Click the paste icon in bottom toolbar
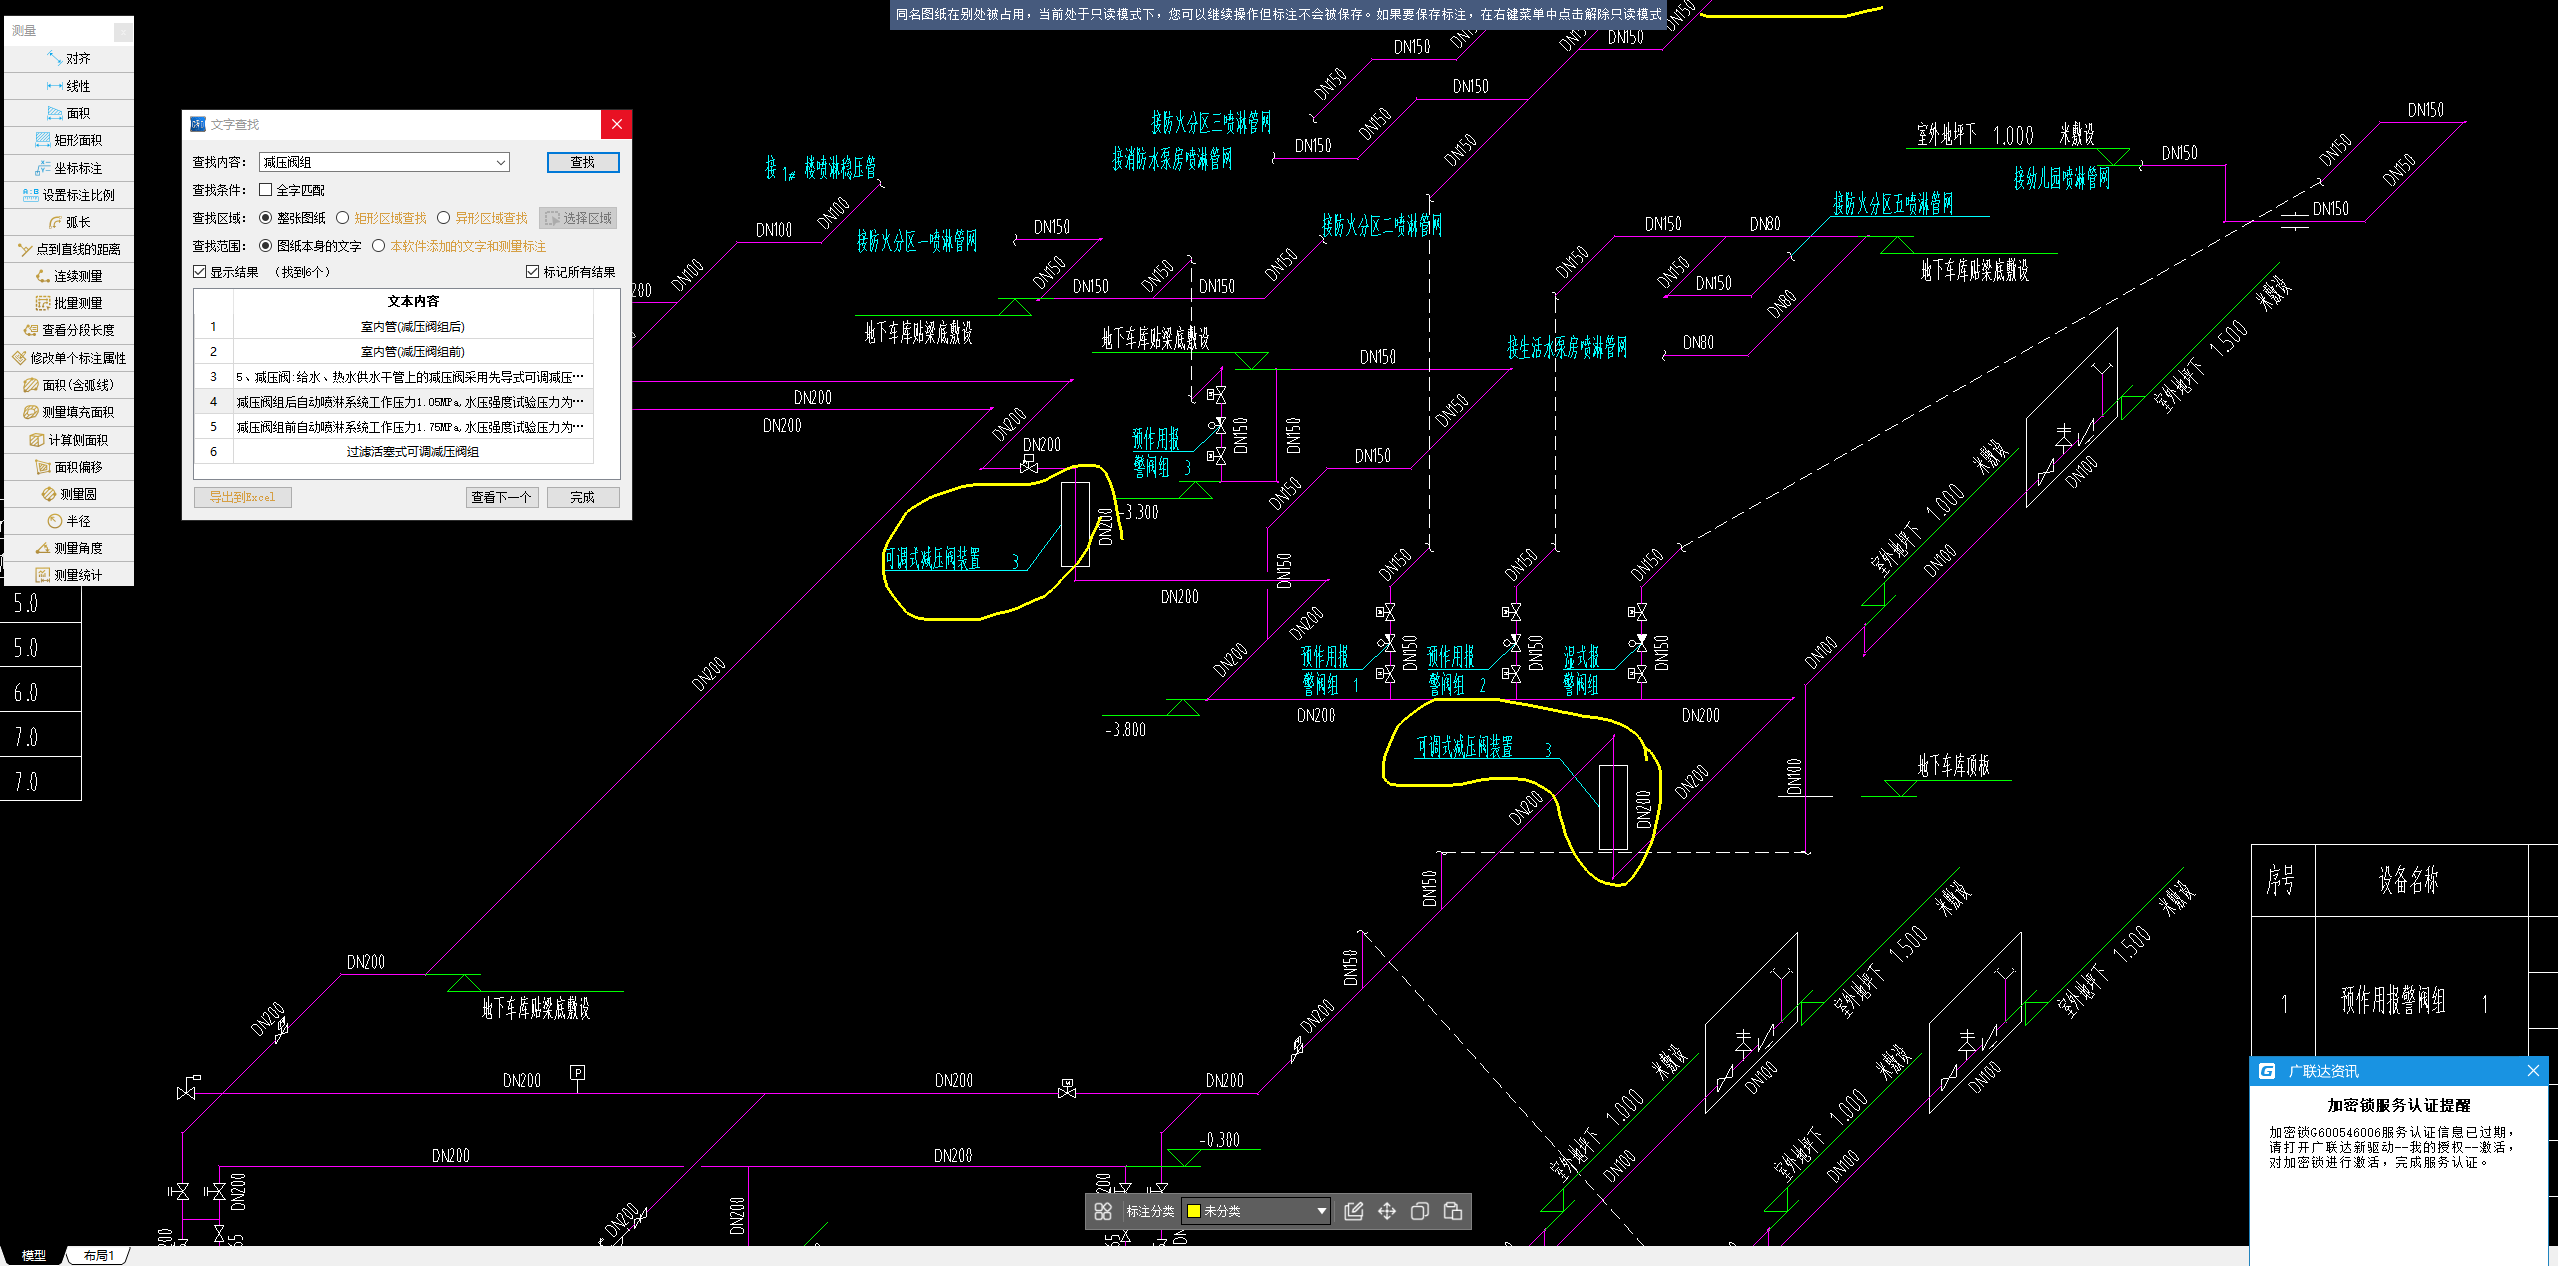 click(1453, 1211)
